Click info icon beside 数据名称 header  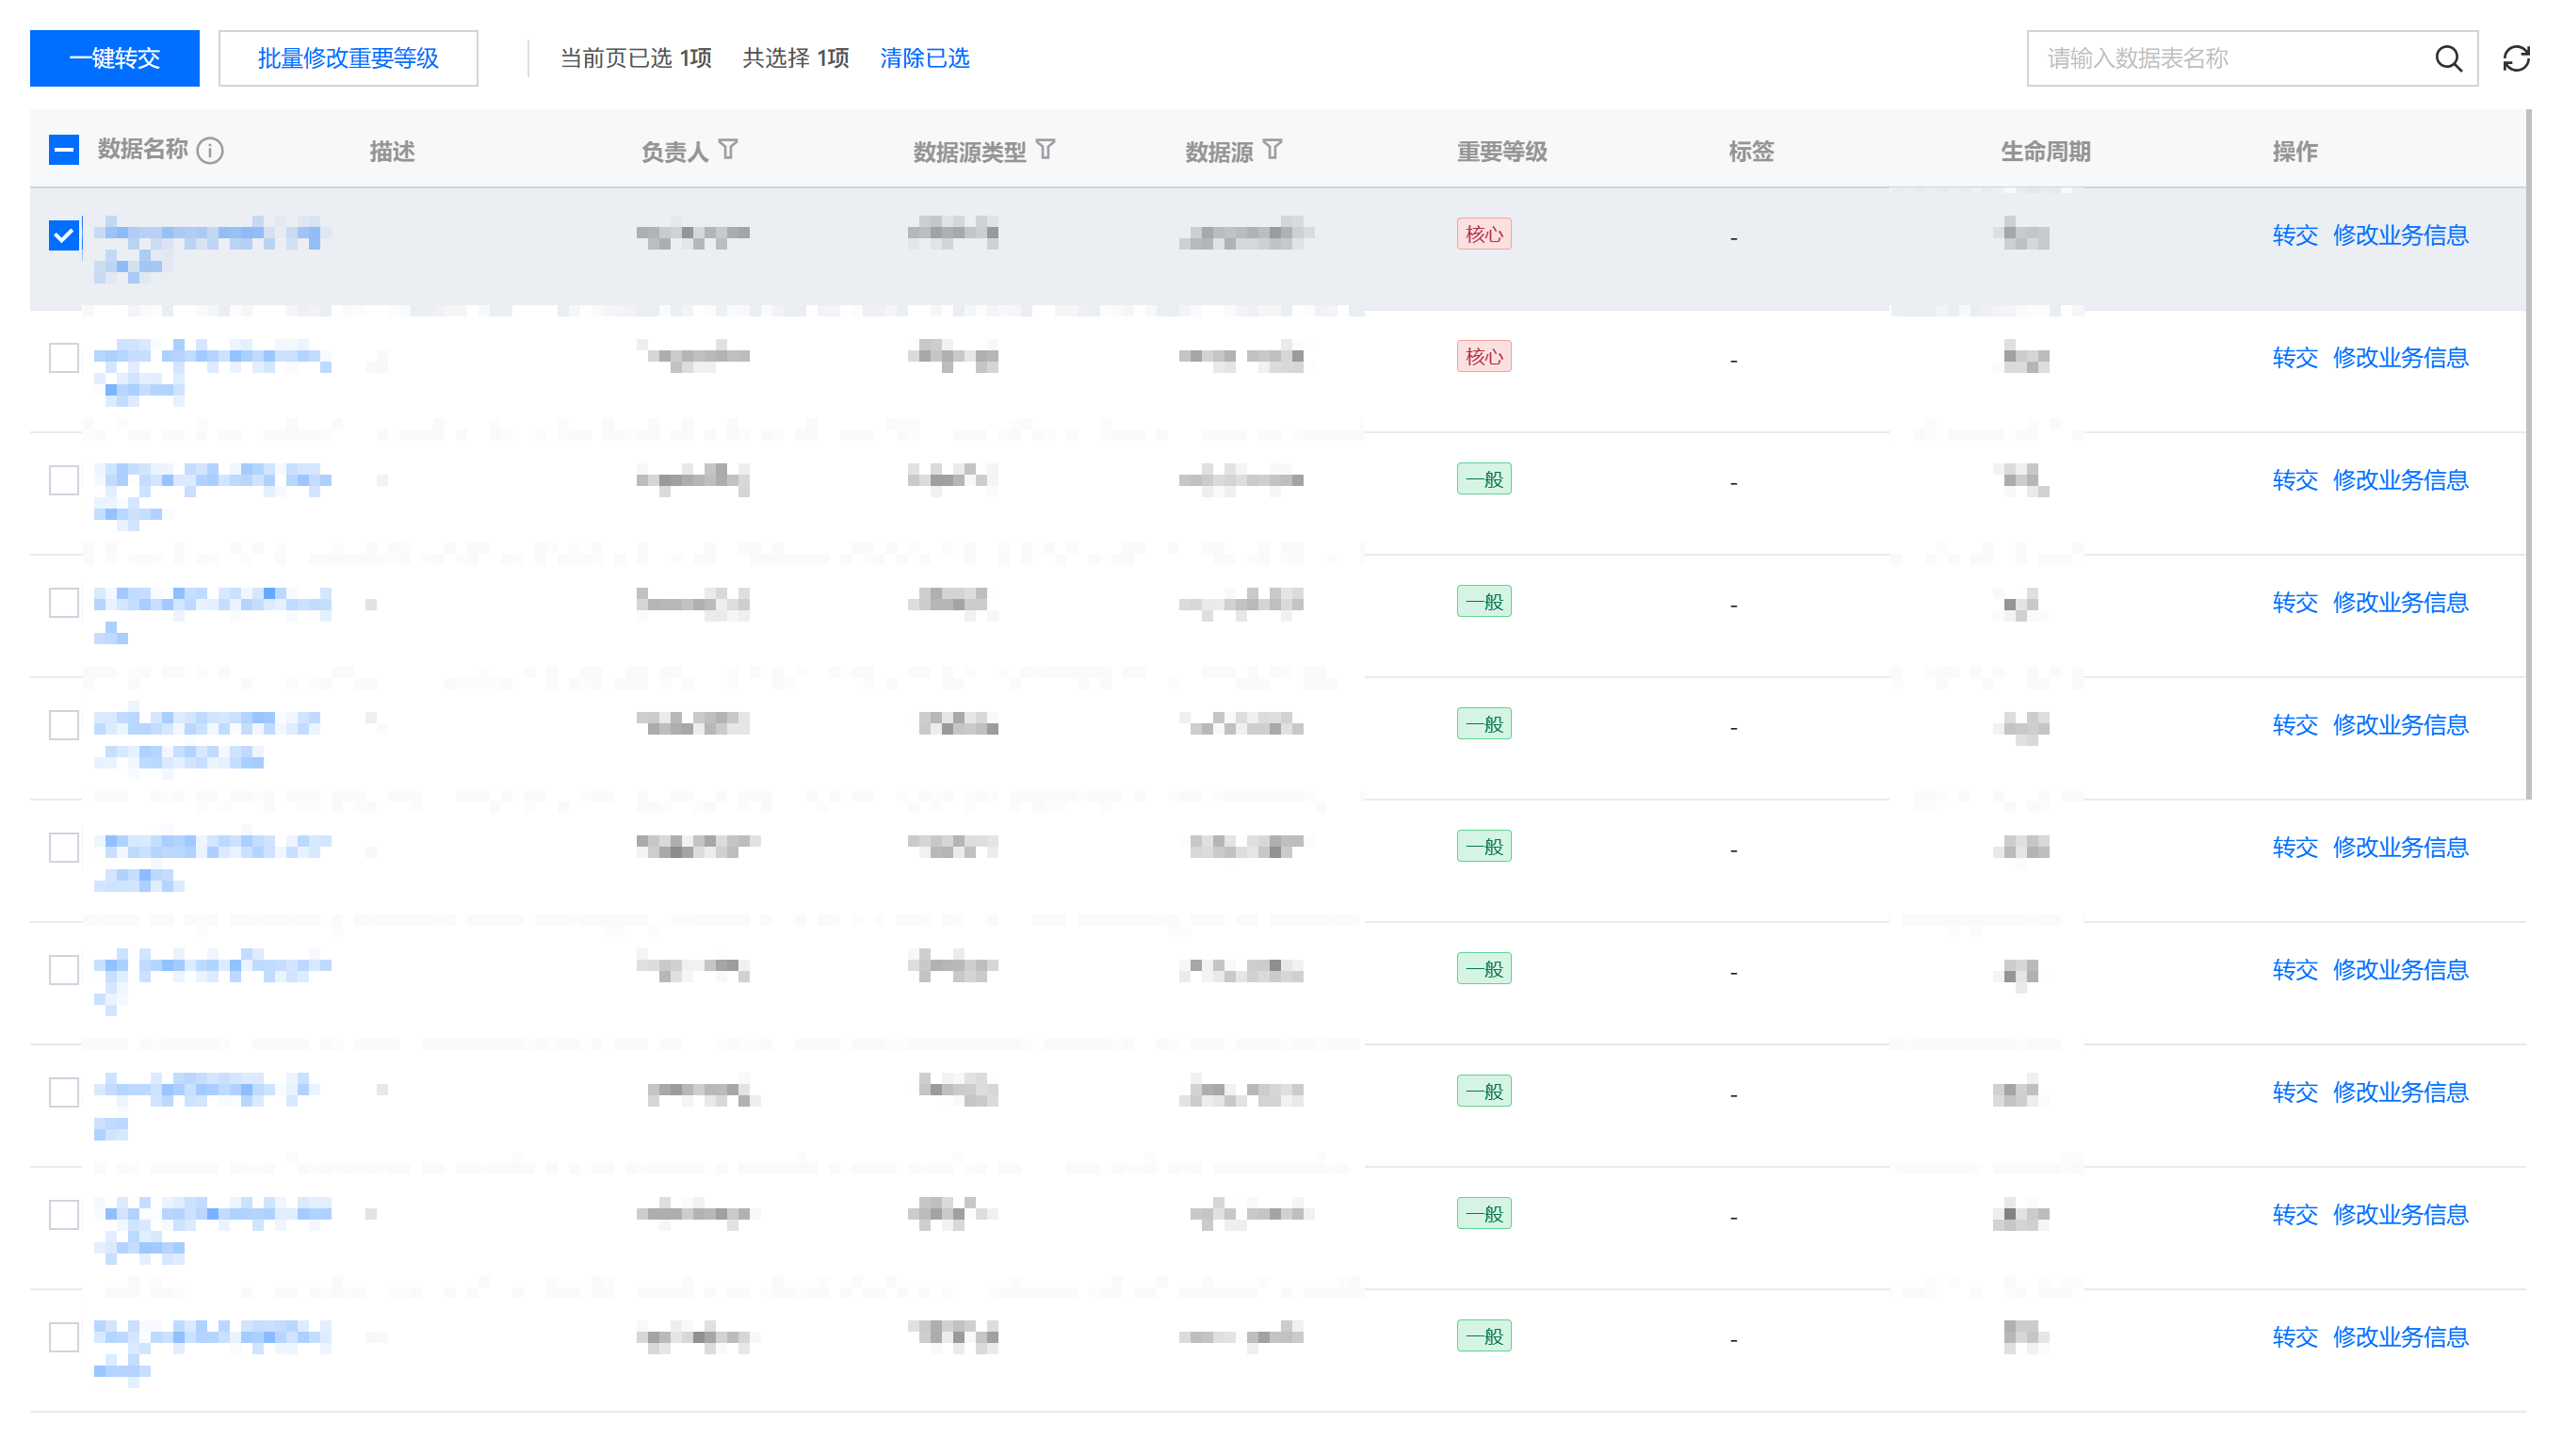pos(210,151)
